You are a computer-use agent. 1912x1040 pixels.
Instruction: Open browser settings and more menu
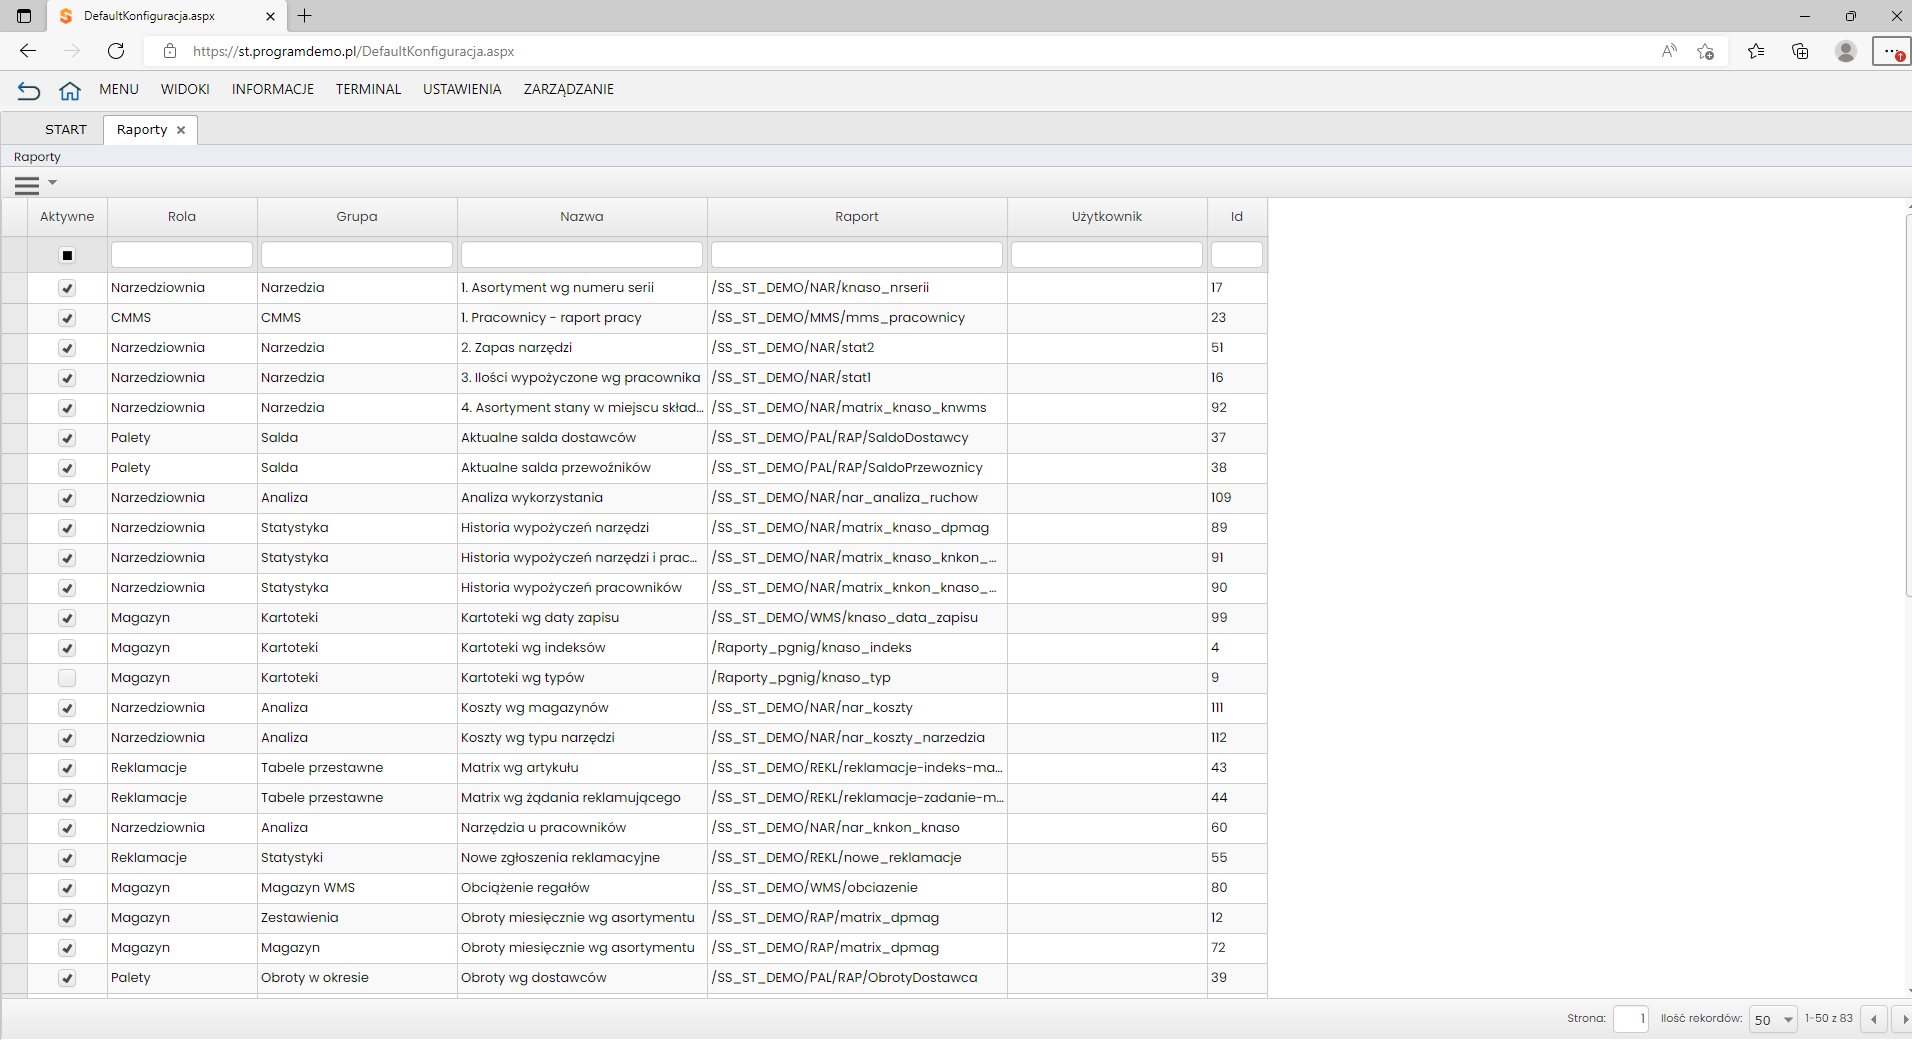[x=1892, y=51]
